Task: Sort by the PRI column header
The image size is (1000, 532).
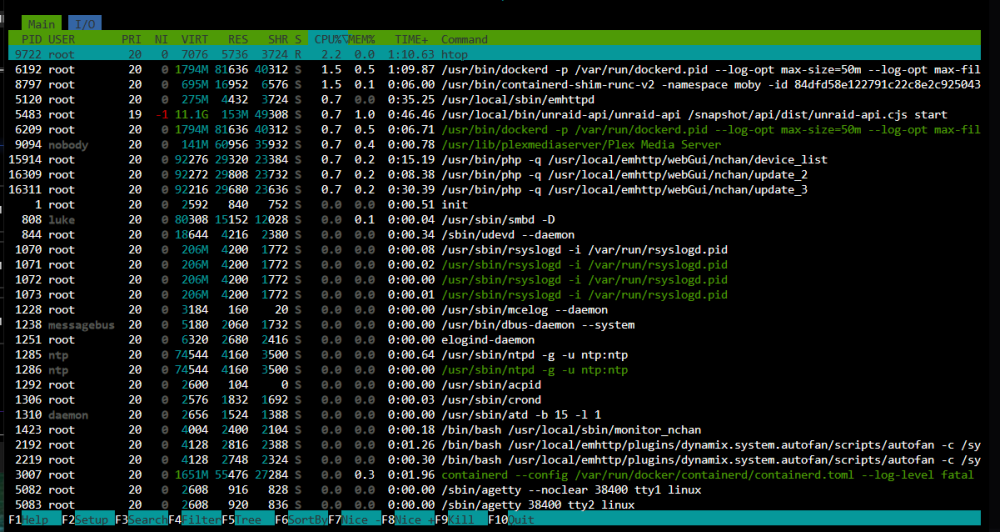Action: [x=132, y=40]
